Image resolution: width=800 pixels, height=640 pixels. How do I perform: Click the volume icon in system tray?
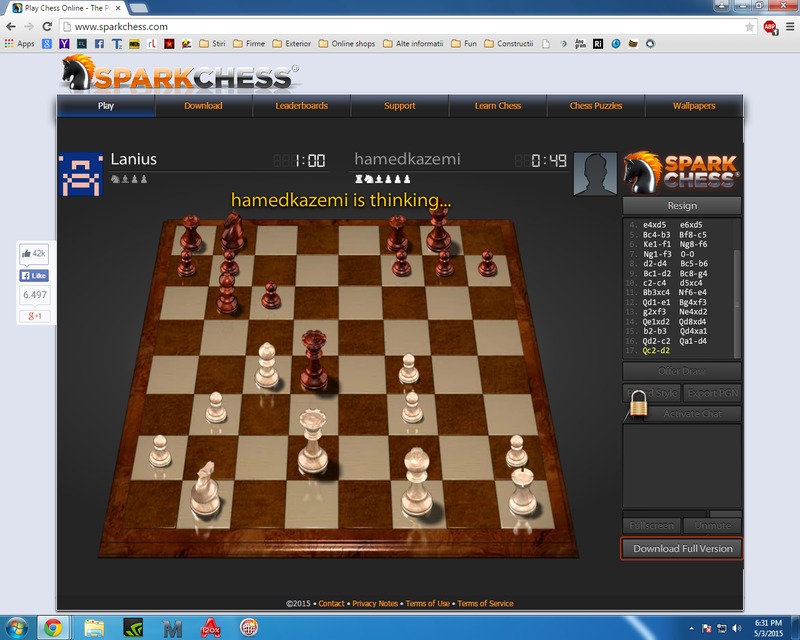coord(736,628)
